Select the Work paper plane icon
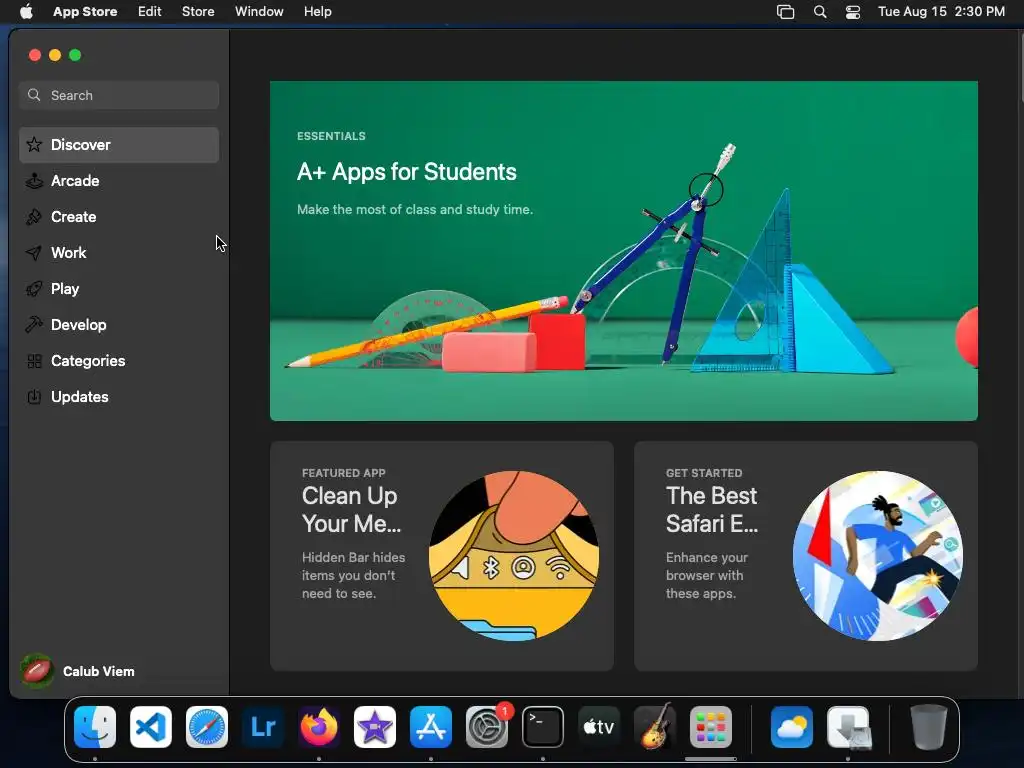 pyautogui.click(x=34, y=253)
